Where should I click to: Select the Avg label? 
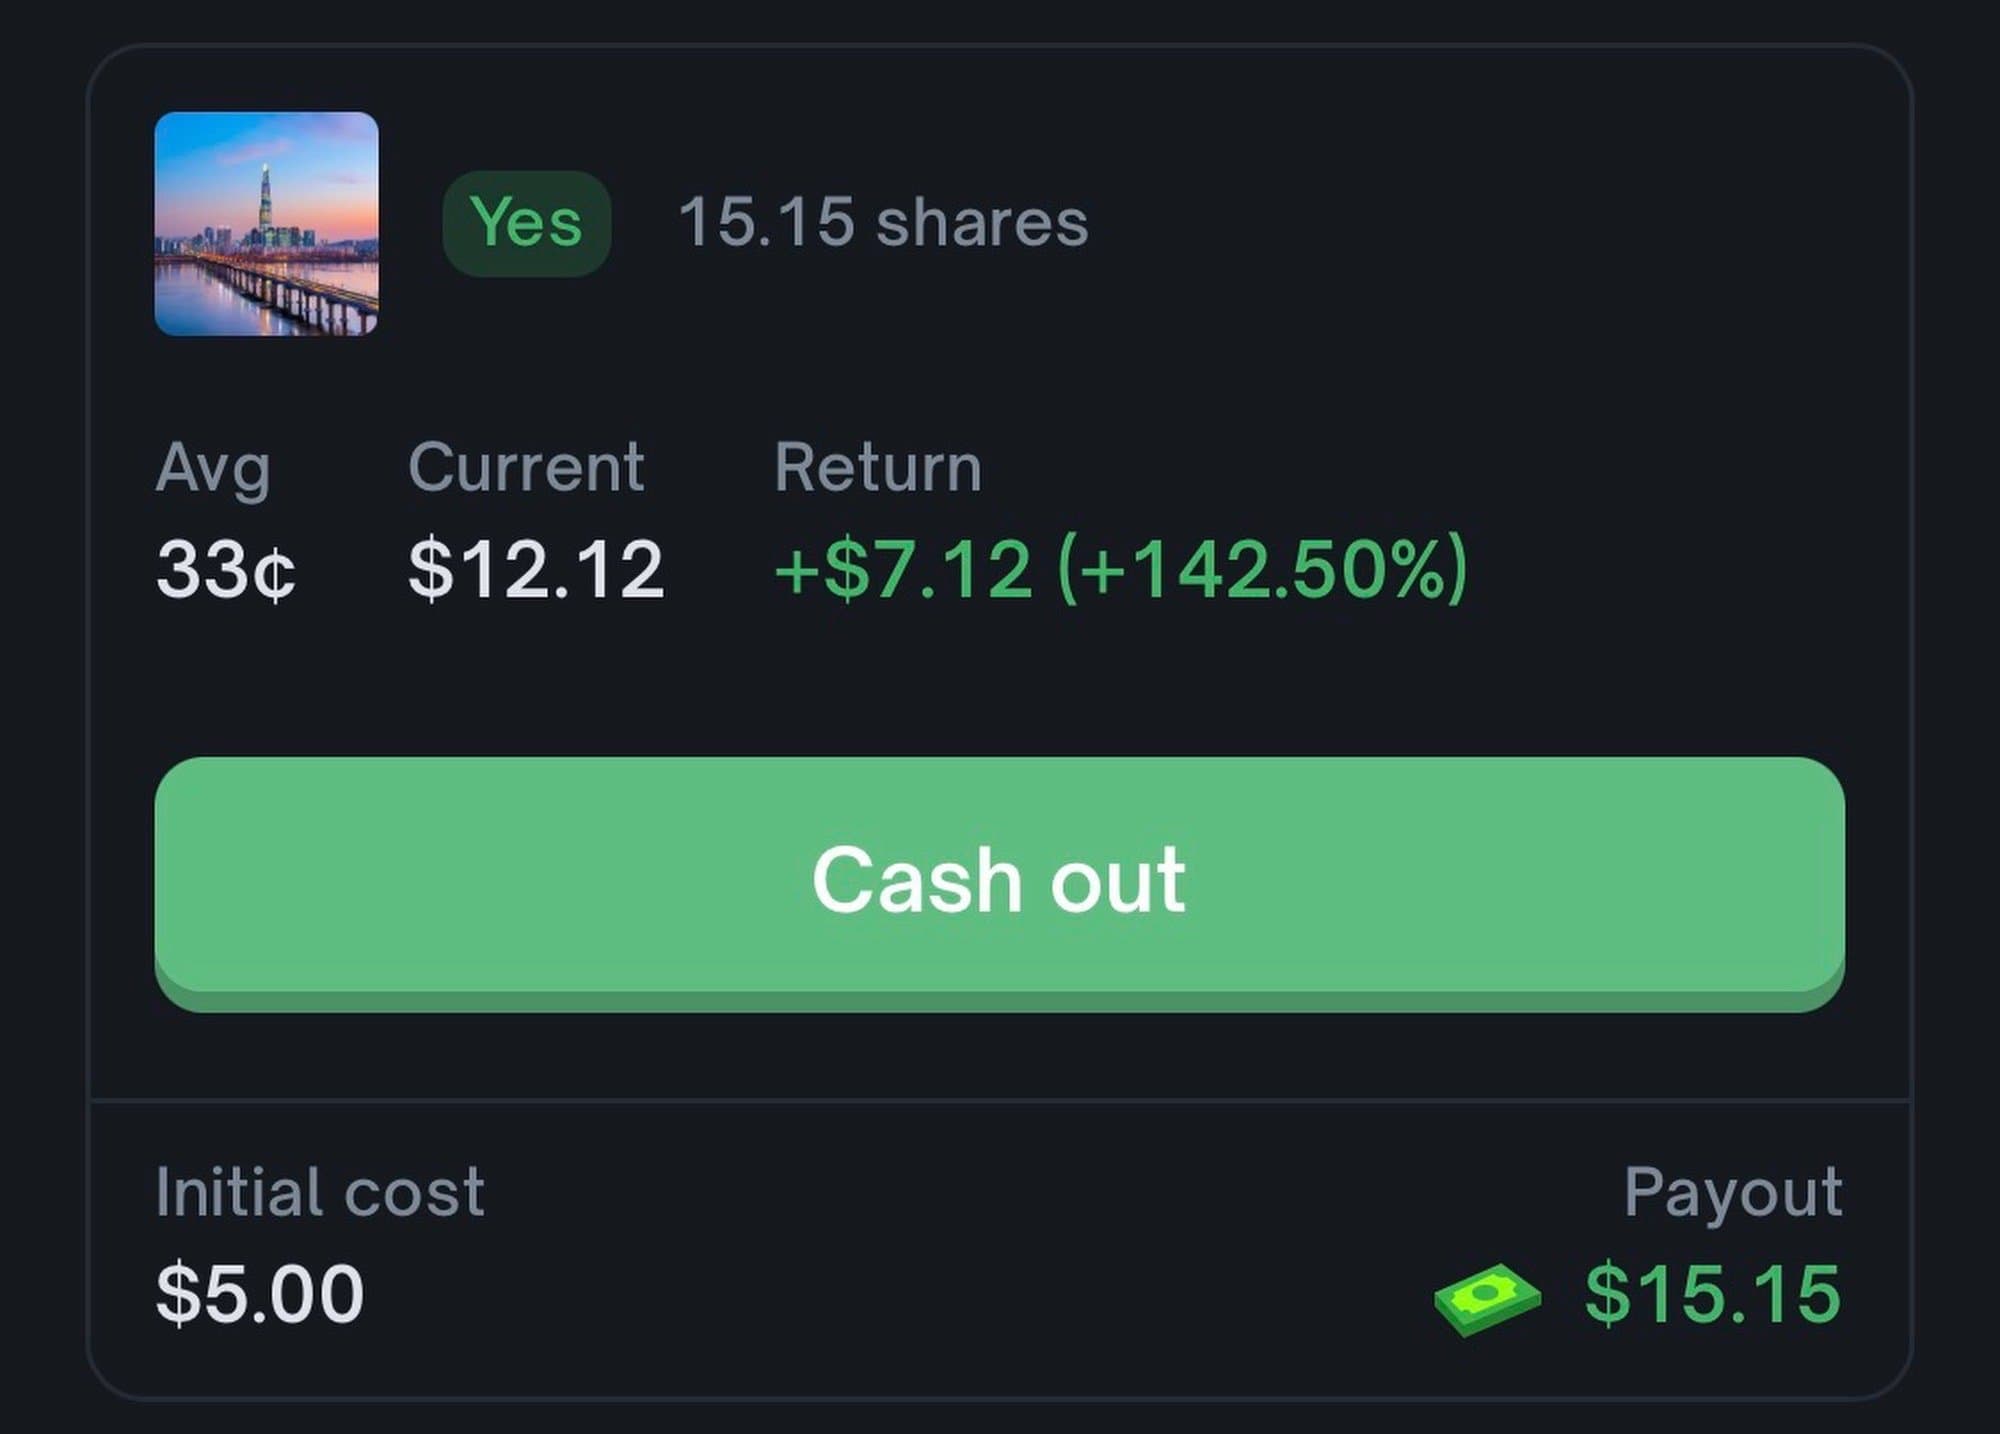213,468
